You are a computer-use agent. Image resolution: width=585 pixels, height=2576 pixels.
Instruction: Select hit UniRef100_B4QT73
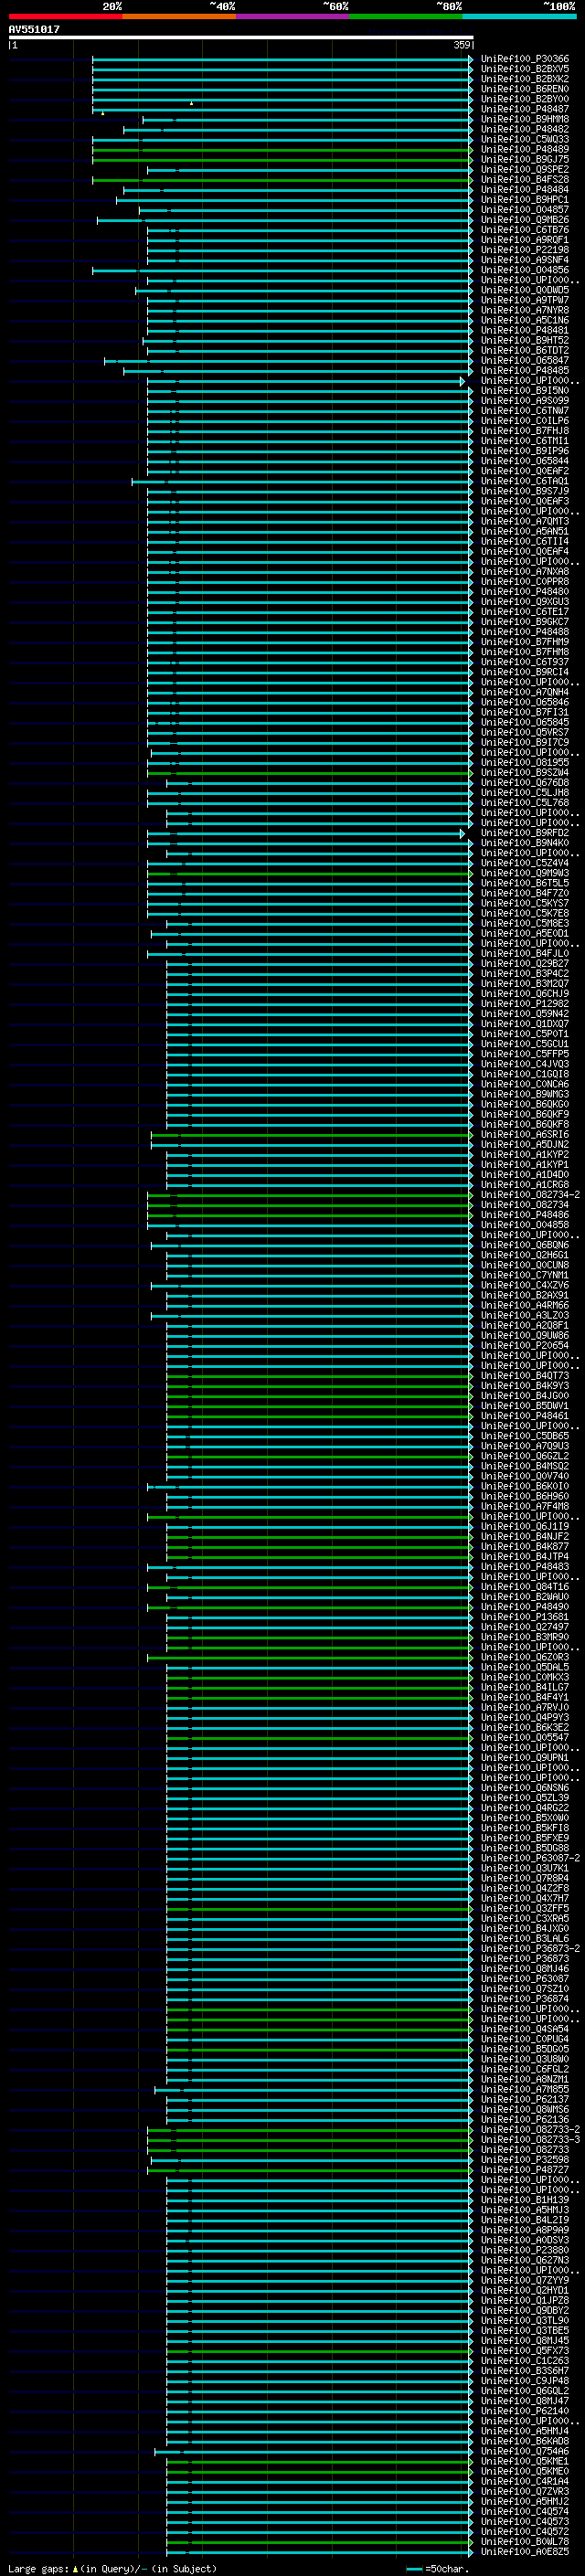click(x=524, y=1376)
